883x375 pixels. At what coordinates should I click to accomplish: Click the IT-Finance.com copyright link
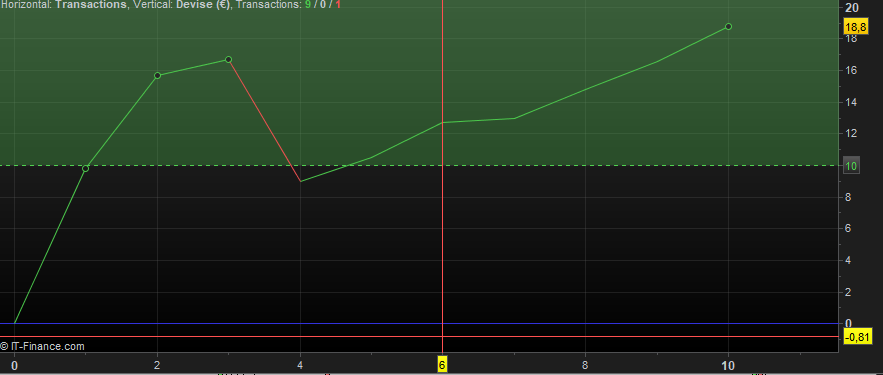(42, 346)
